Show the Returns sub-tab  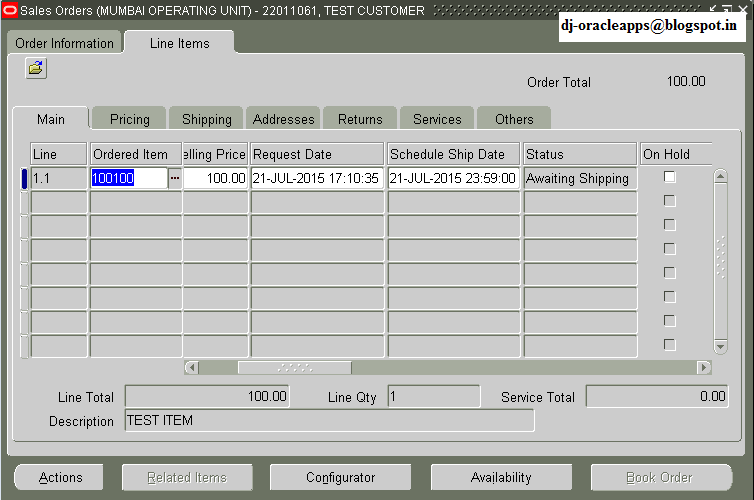pyautogui.click(x=360, y=119)
